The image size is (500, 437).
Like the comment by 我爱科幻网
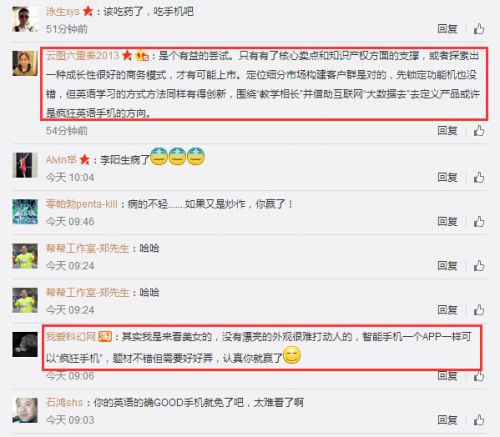[479, 376]
